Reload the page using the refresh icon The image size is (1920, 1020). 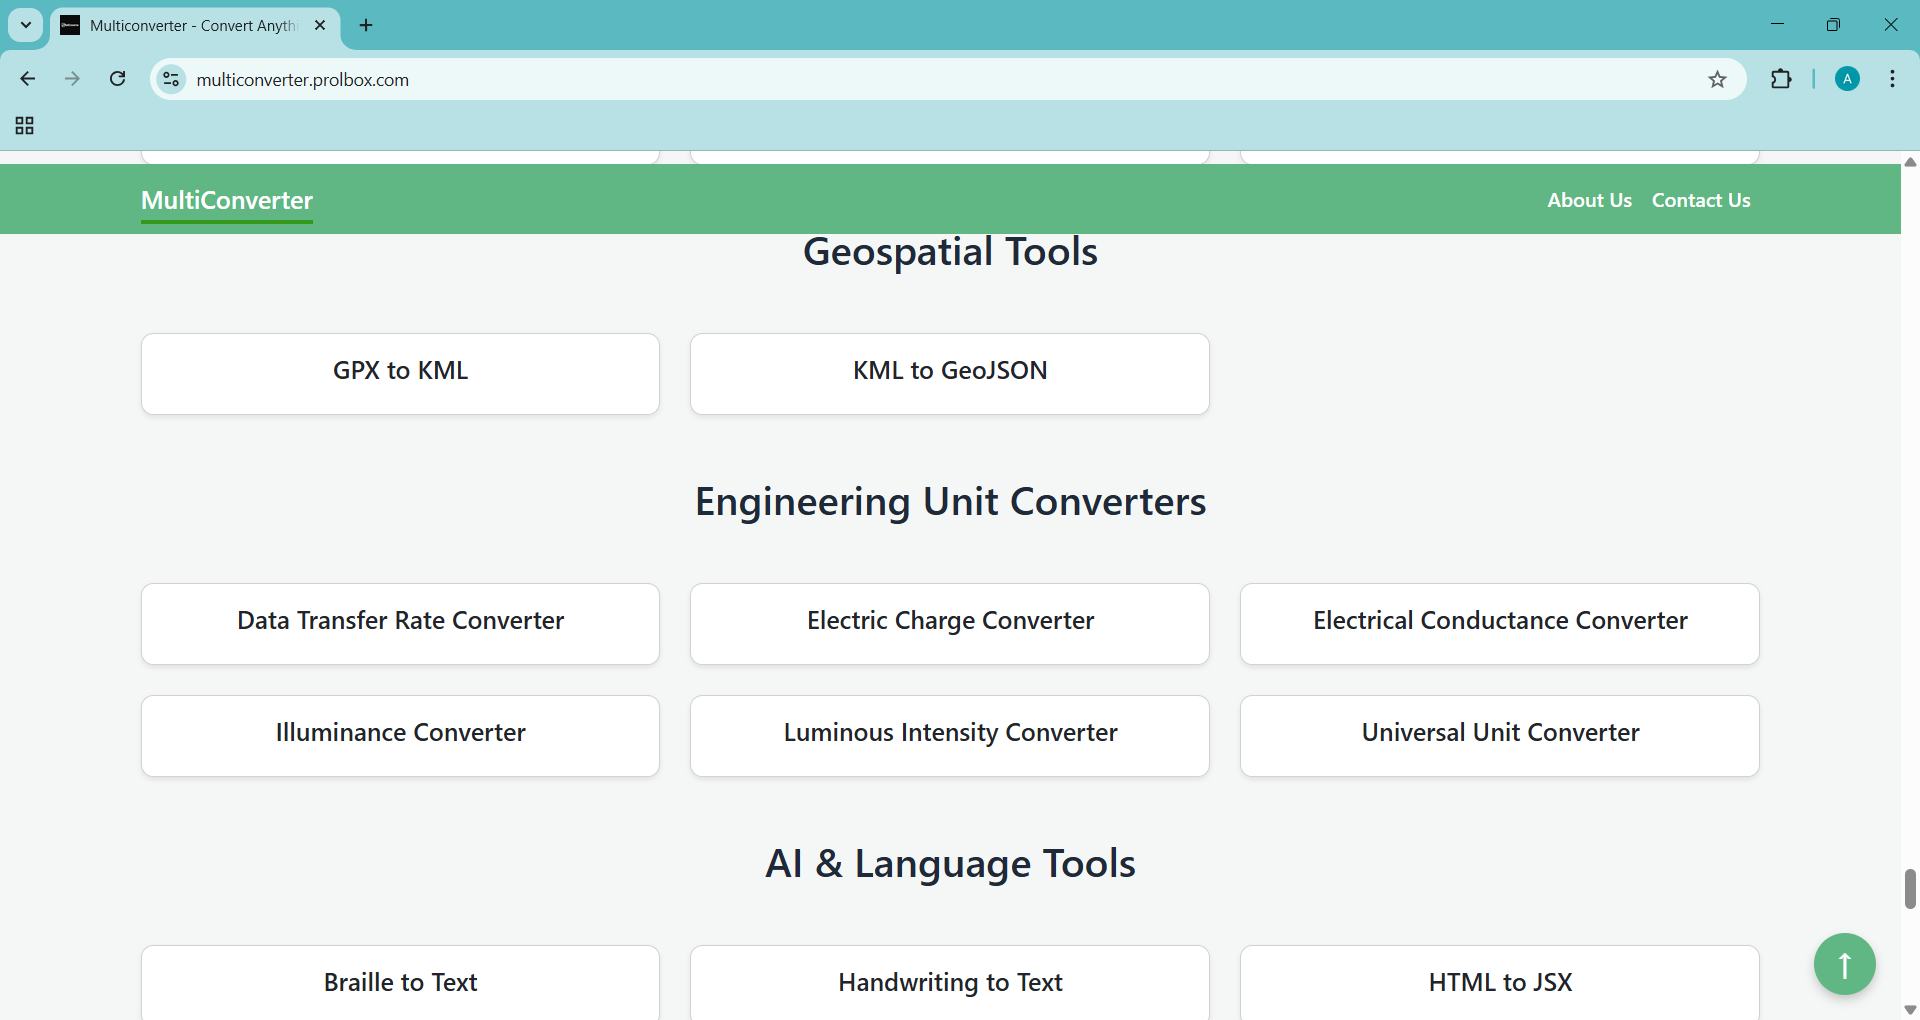pos(118,79)
